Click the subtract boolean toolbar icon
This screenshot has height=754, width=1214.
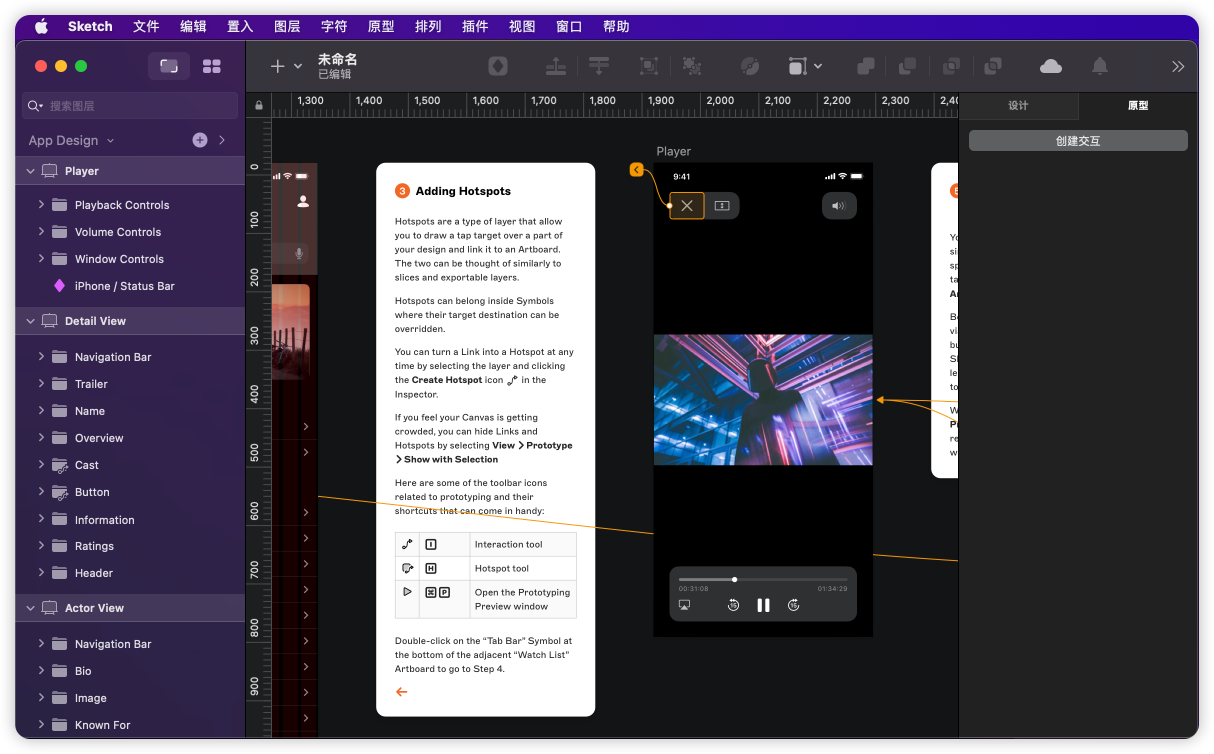(x=908, y=66)
